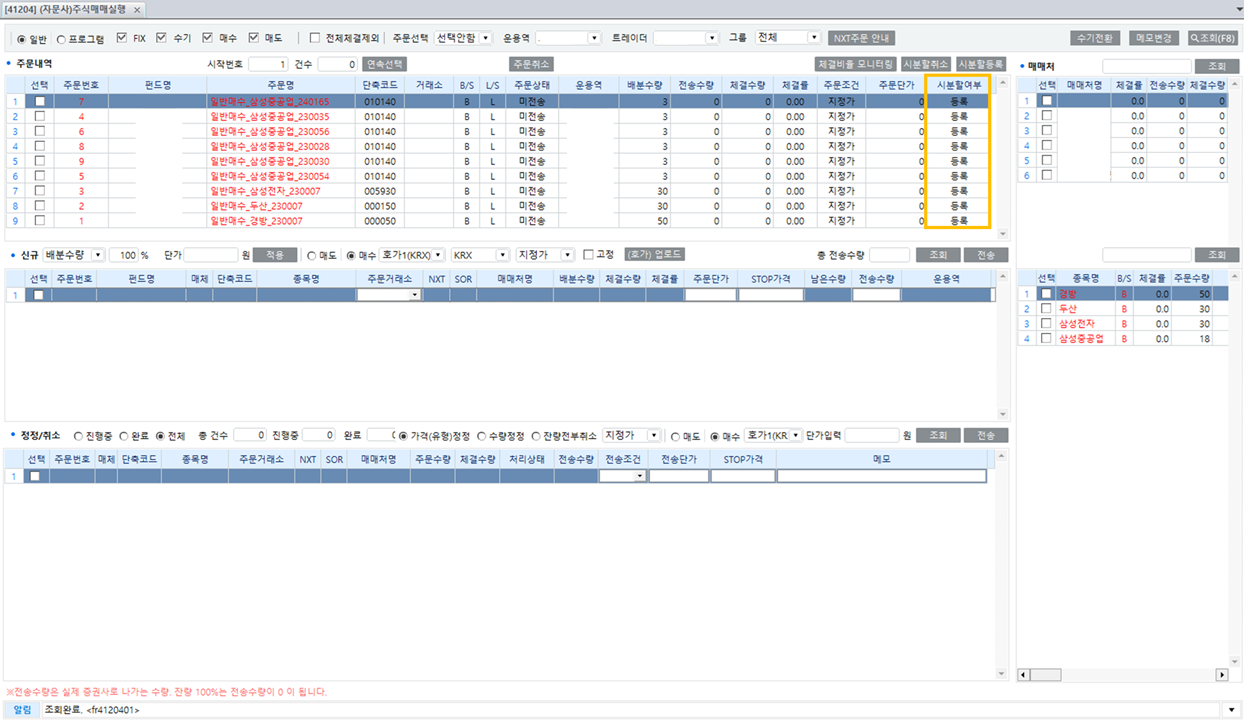Check the box for order 경방_230007
Viewport: 1244px width, 720px height.
coord(40,220)
